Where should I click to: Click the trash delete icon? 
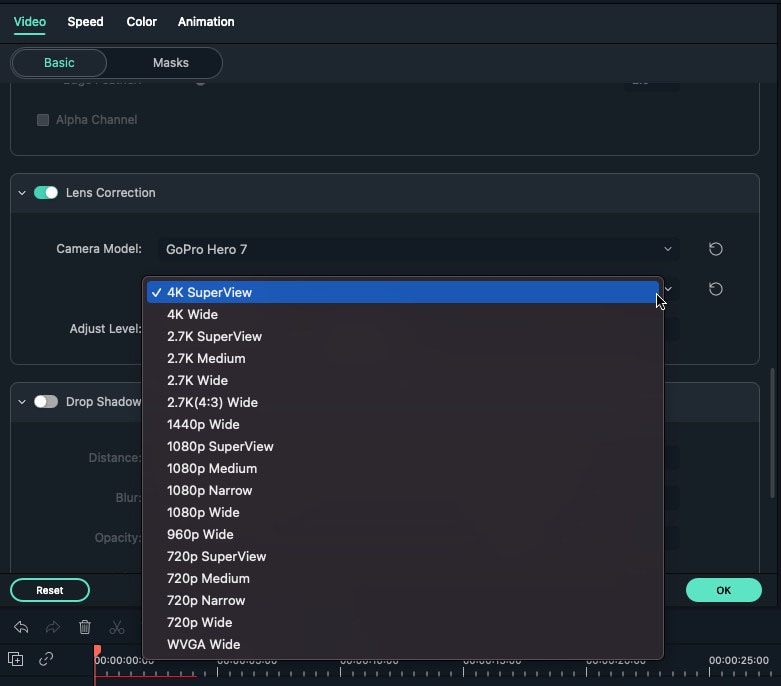[85, 627]
